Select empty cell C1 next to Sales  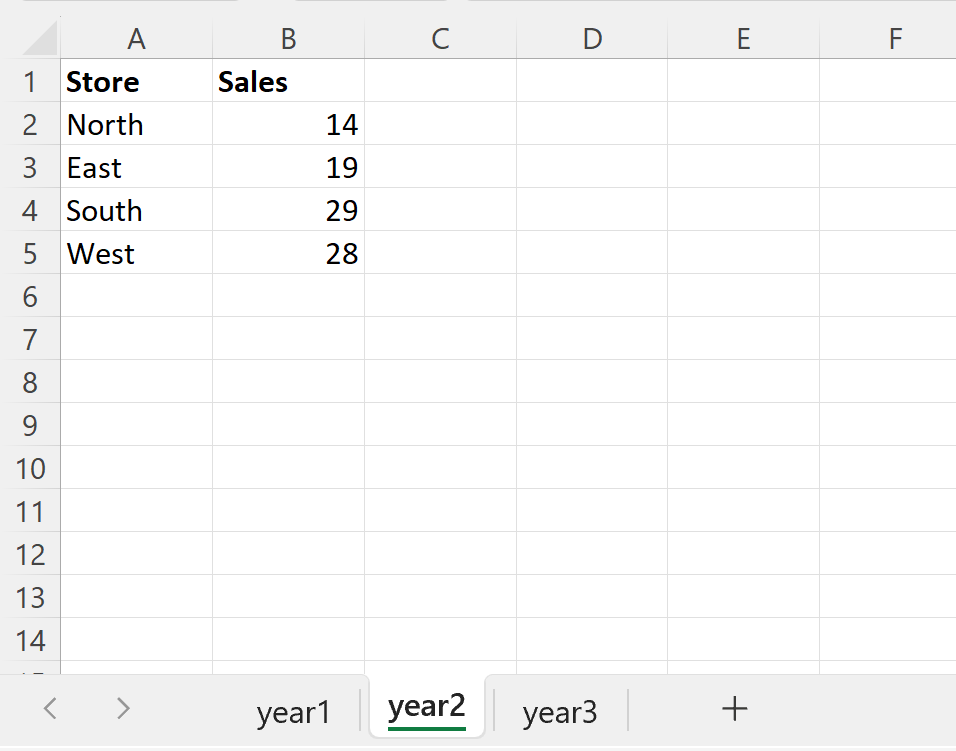[x=440, y=82]
